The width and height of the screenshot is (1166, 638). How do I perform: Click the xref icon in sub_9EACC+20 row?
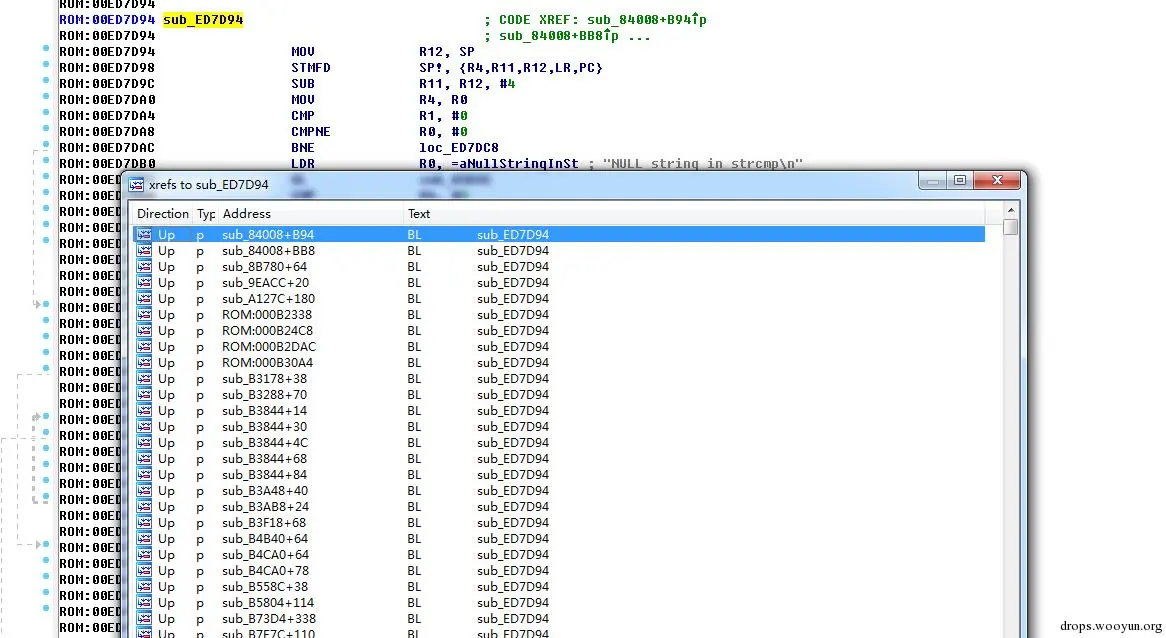coord(144,283)
